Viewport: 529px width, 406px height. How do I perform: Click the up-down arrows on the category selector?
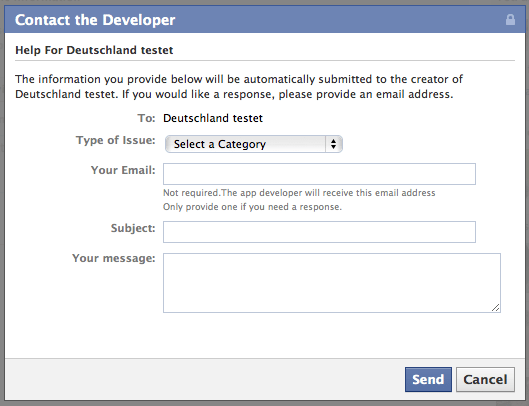(333, 144)
